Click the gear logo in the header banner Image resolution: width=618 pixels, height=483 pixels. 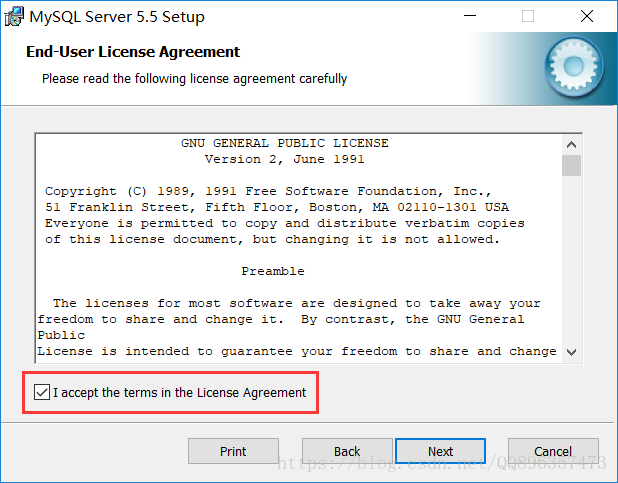pos(574,67)
